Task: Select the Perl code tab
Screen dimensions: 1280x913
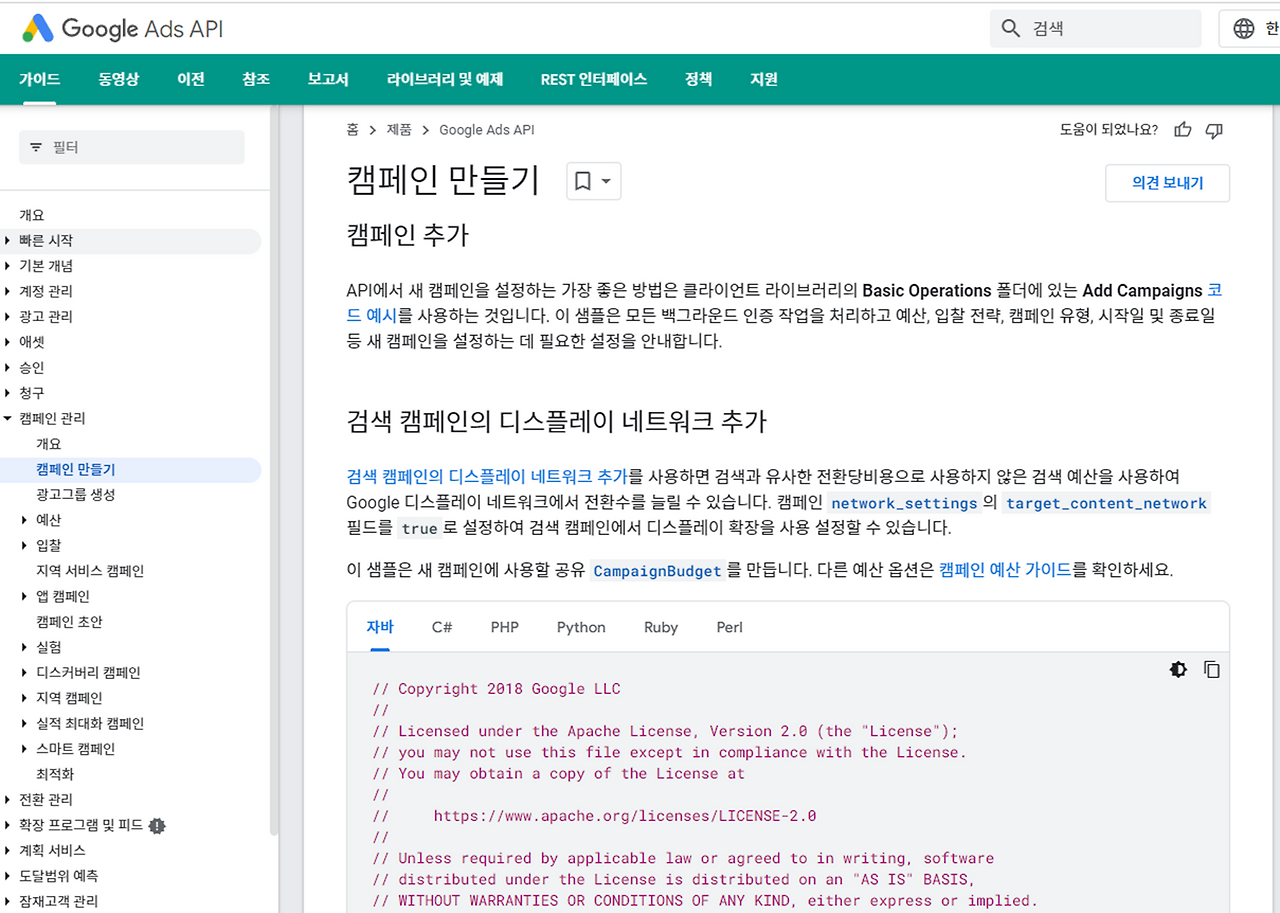Action: point(730,627)
